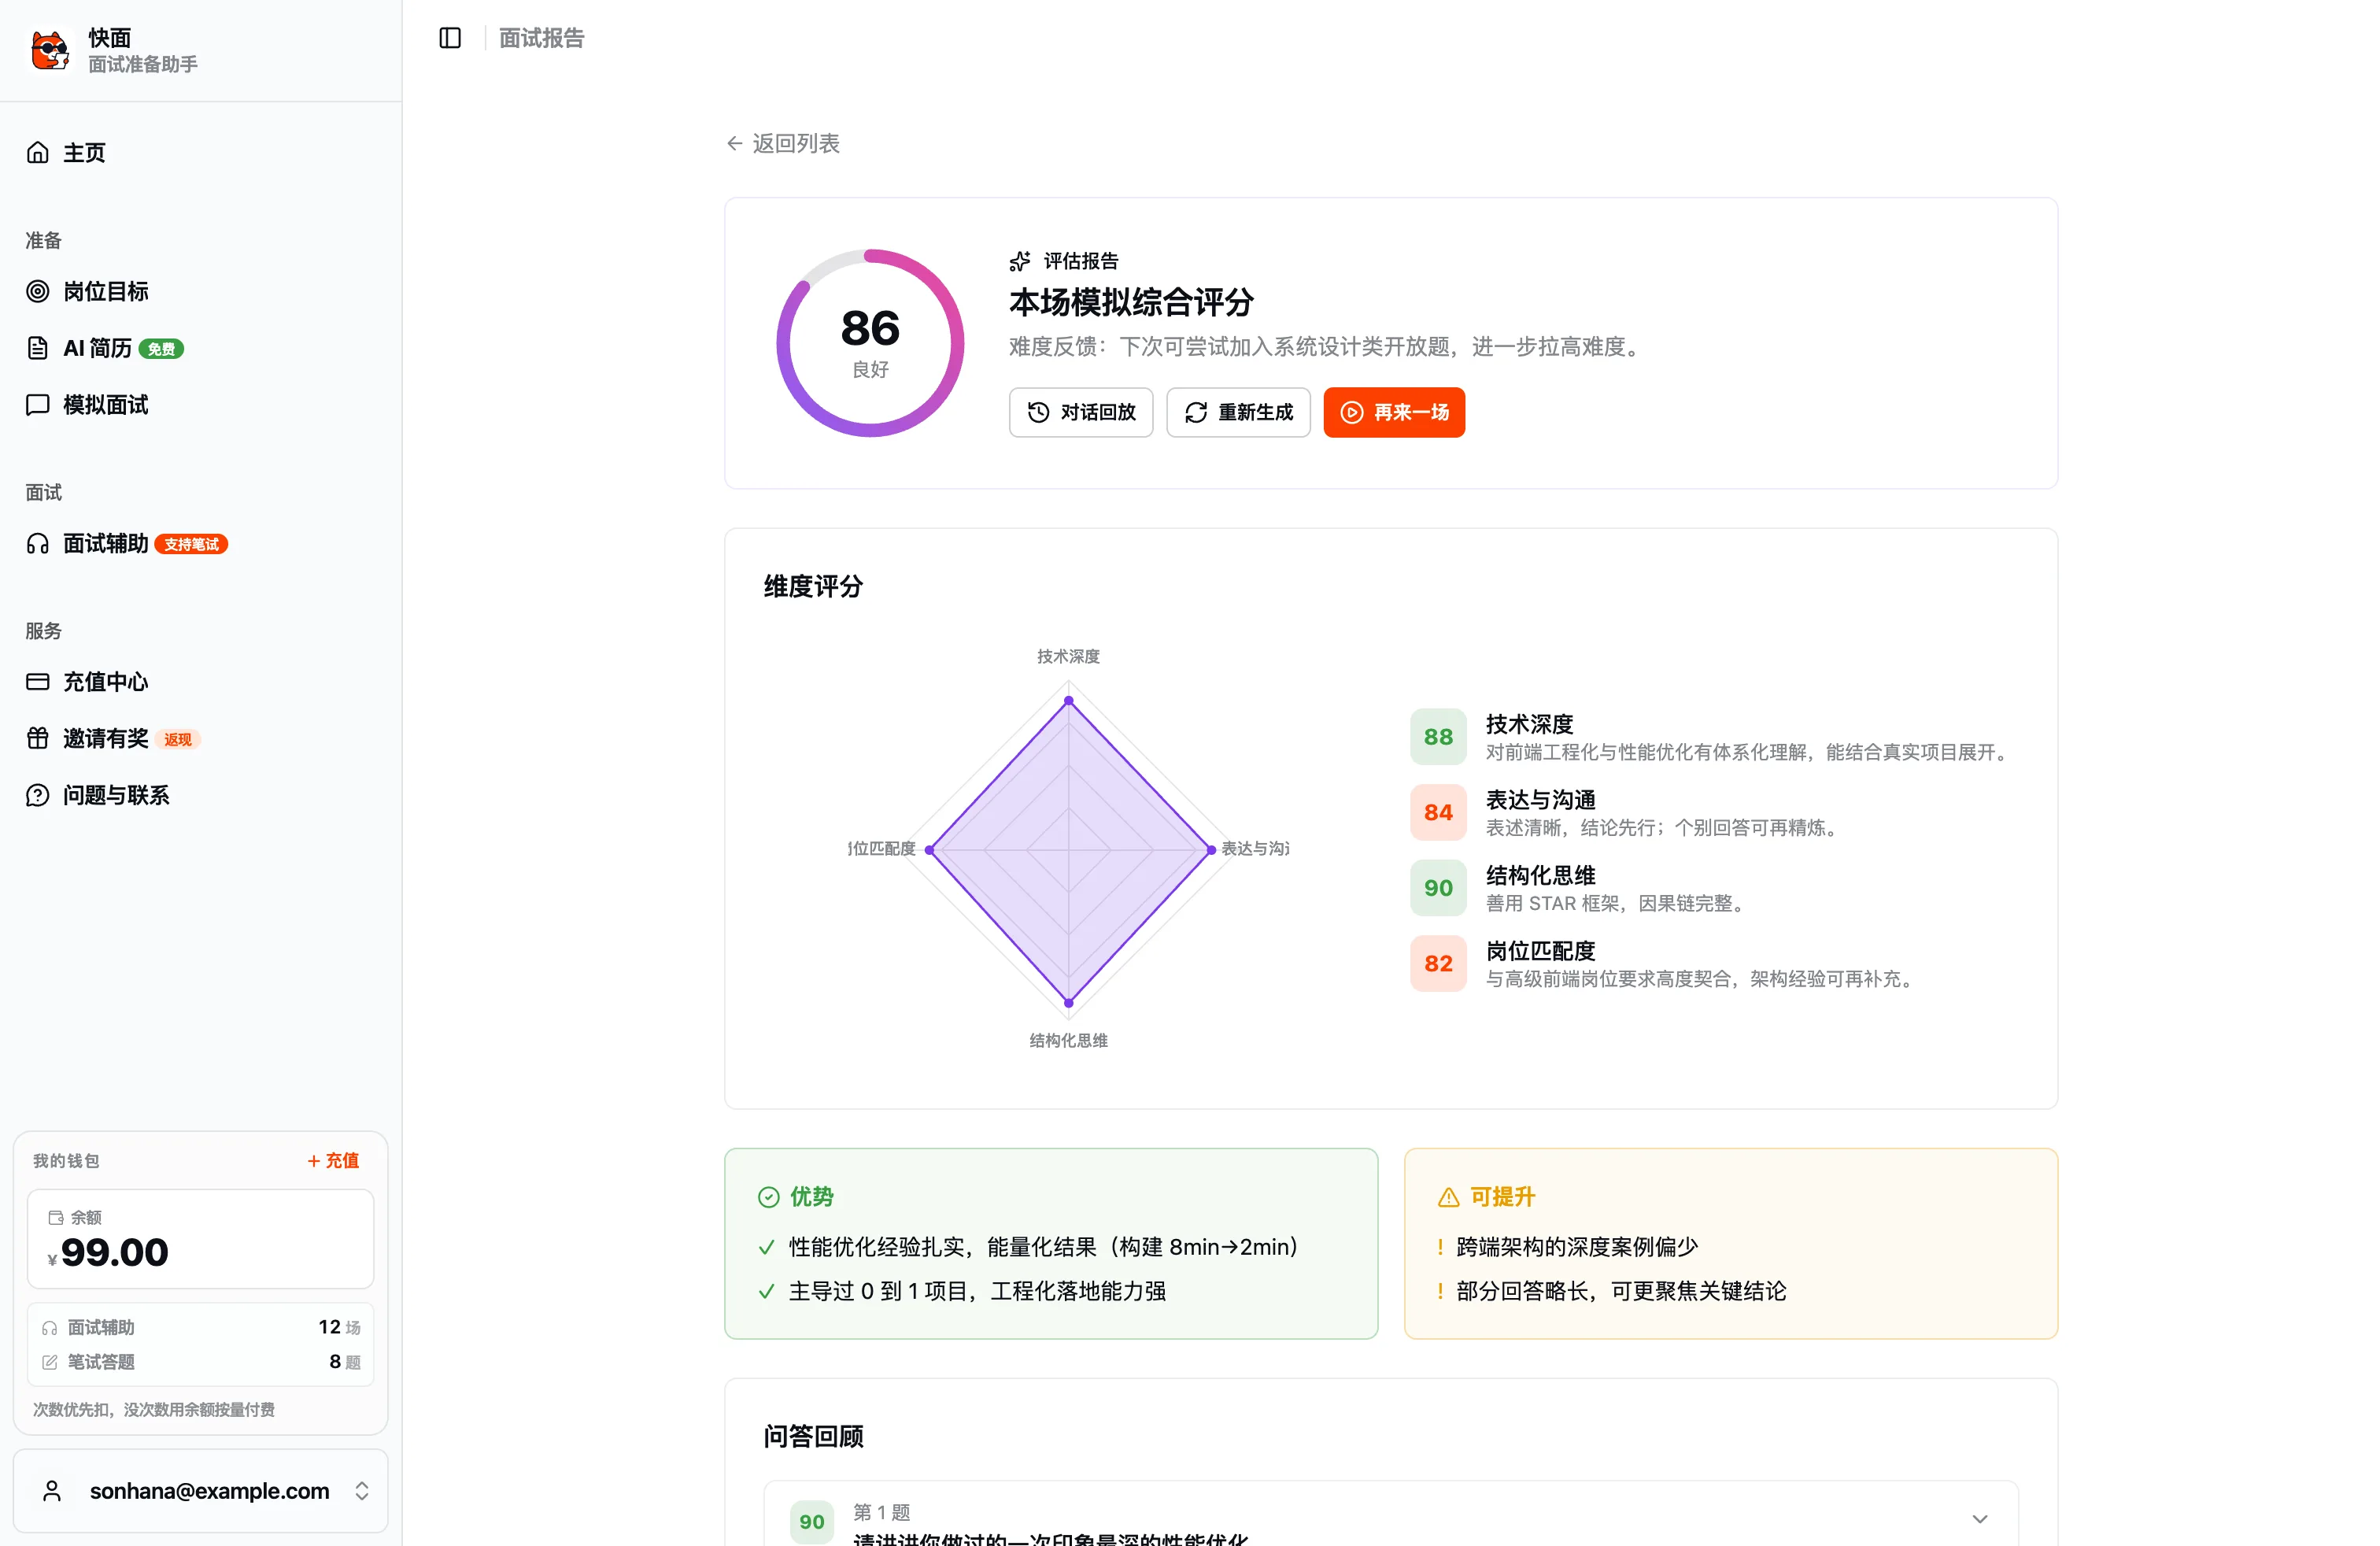Click the 问答回顾 section heading

point(813,1436)
